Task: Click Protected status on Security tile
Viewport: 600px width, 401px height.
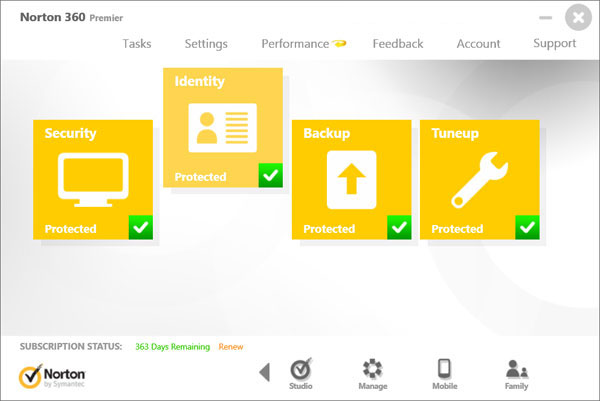Action: (70, 229)
